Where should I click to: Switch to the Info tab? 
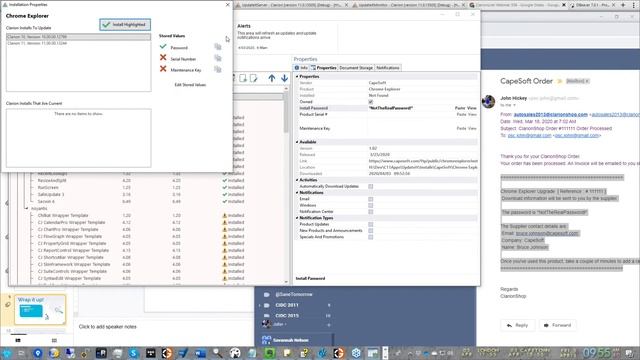(301, 68)
